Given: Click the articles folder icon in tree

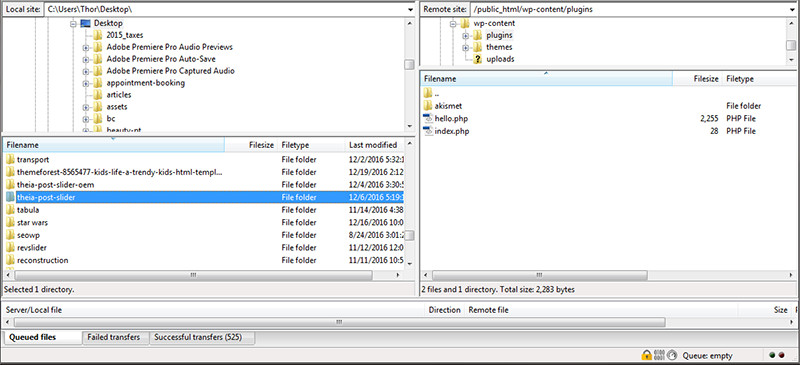Looking at the screenshot, I should coord(98,95).
